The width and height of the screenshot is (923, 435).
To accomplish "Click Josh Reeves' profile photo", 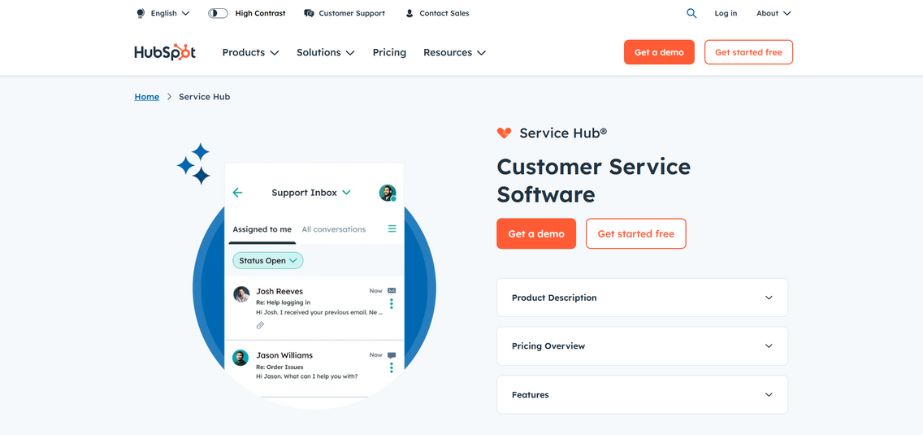I will point(241,294).
